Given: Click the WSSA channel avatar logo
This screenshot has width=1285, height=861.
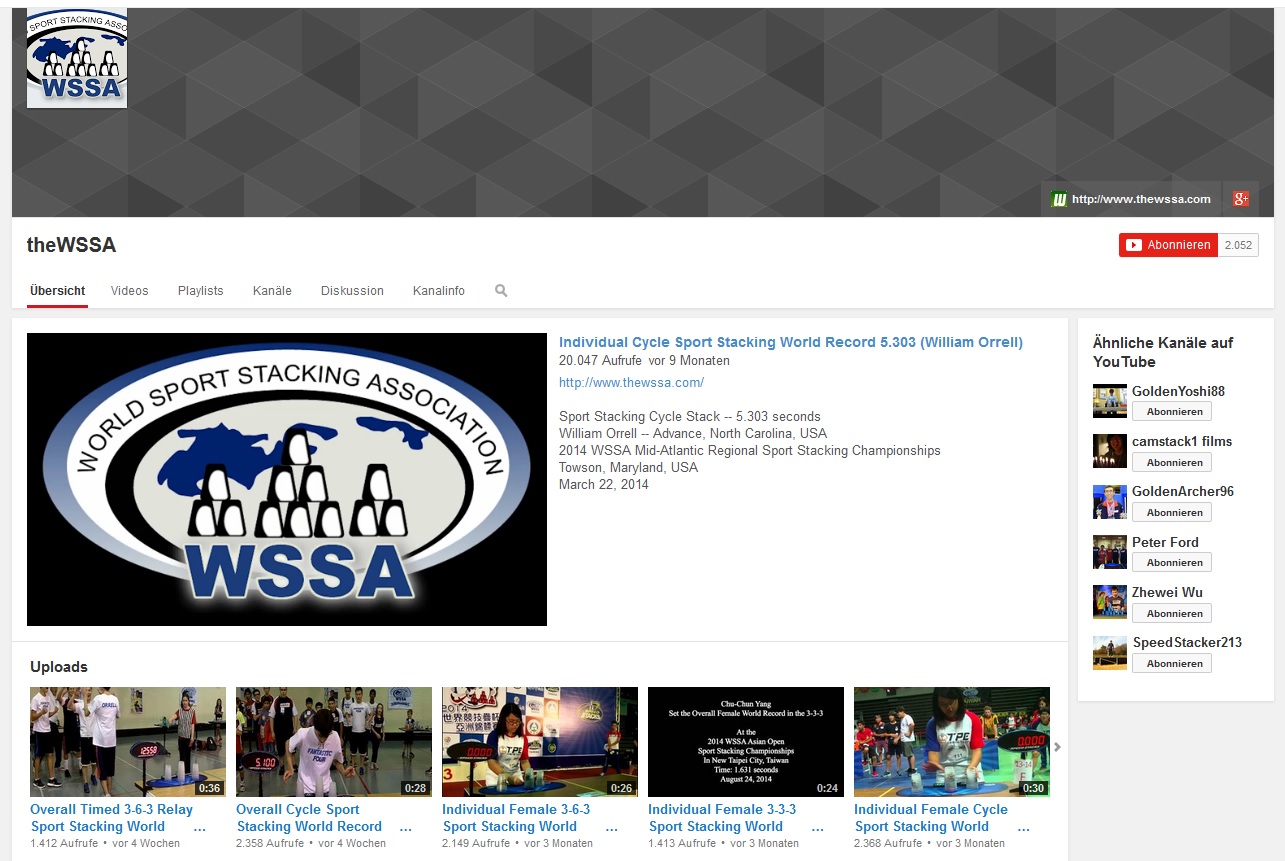Looking at the screenshot, I should click(77, 58).
